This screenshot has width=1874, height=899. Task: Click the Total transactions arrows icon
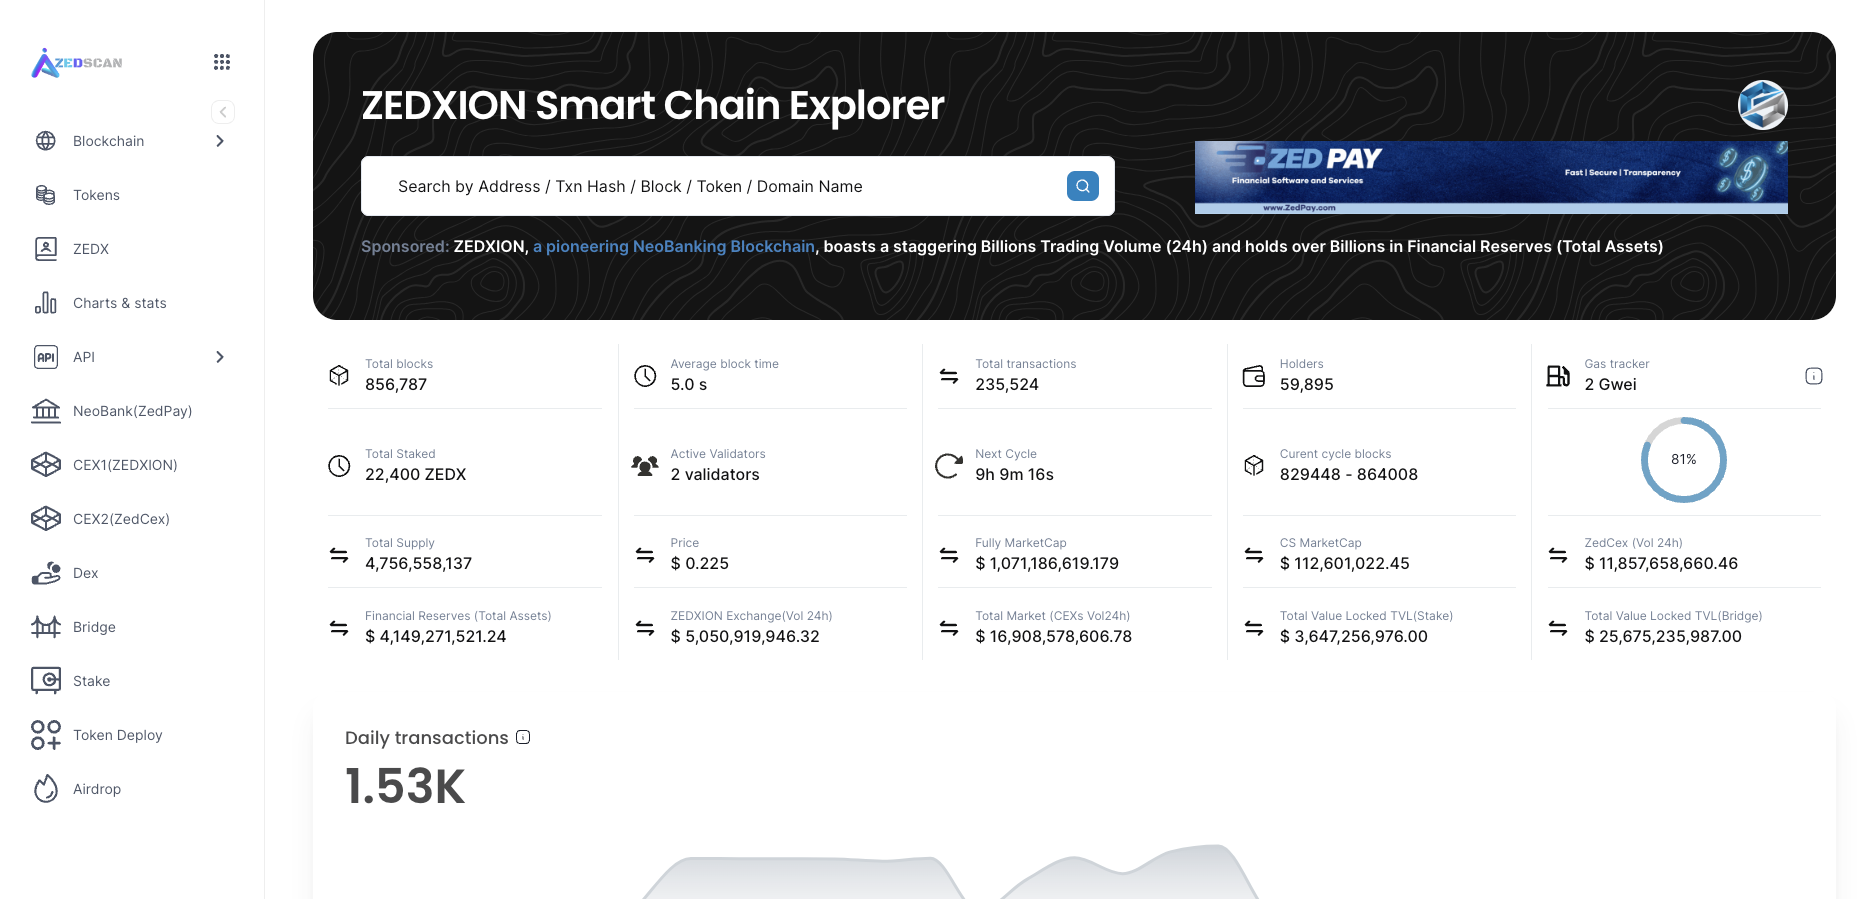tap(949, 376)
